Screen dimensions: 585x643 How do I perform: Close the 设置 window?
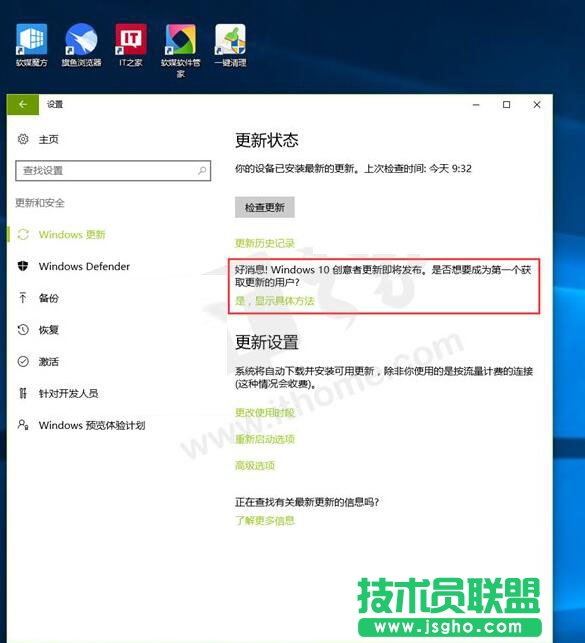(537, 105)
